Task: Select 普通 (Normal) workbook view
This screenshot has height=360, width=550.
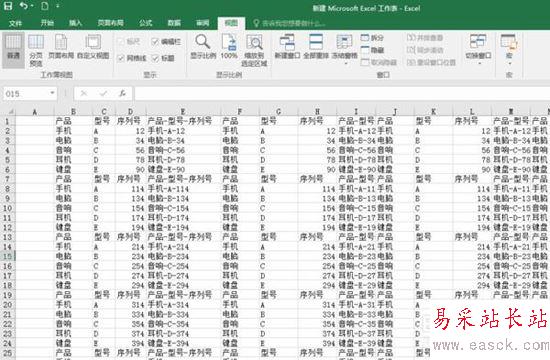Action: point(13,49)
